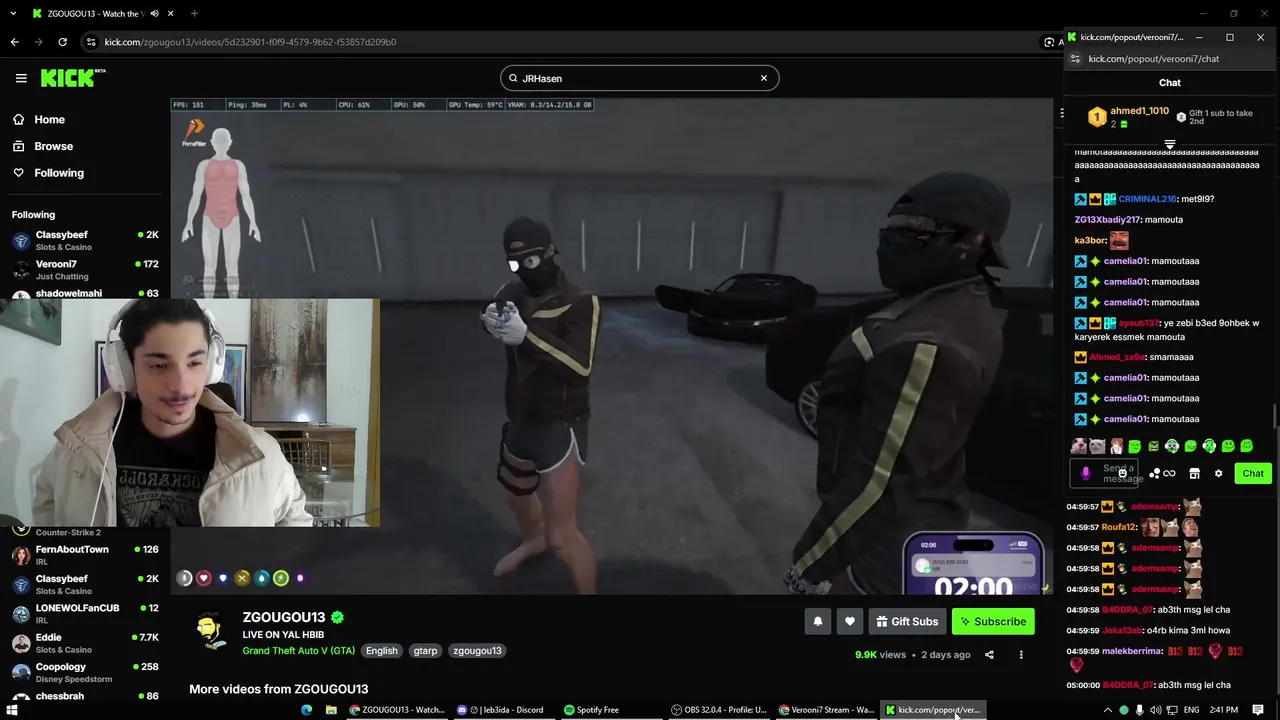Pick the last green smiley emote
The image size is (1280, 720).
coord(1246,446)
